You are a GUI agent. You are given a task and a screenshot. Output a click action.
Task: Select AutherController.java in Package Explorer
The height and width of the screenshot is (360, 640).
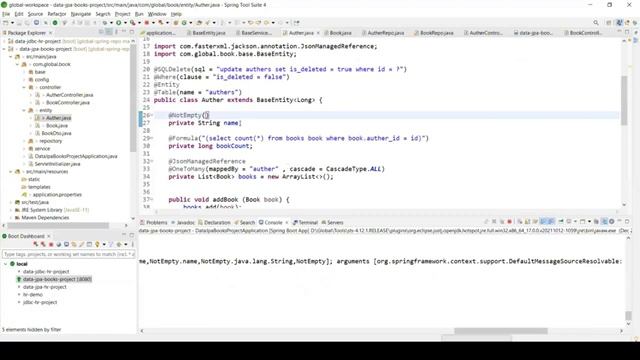tap(69, 95)
